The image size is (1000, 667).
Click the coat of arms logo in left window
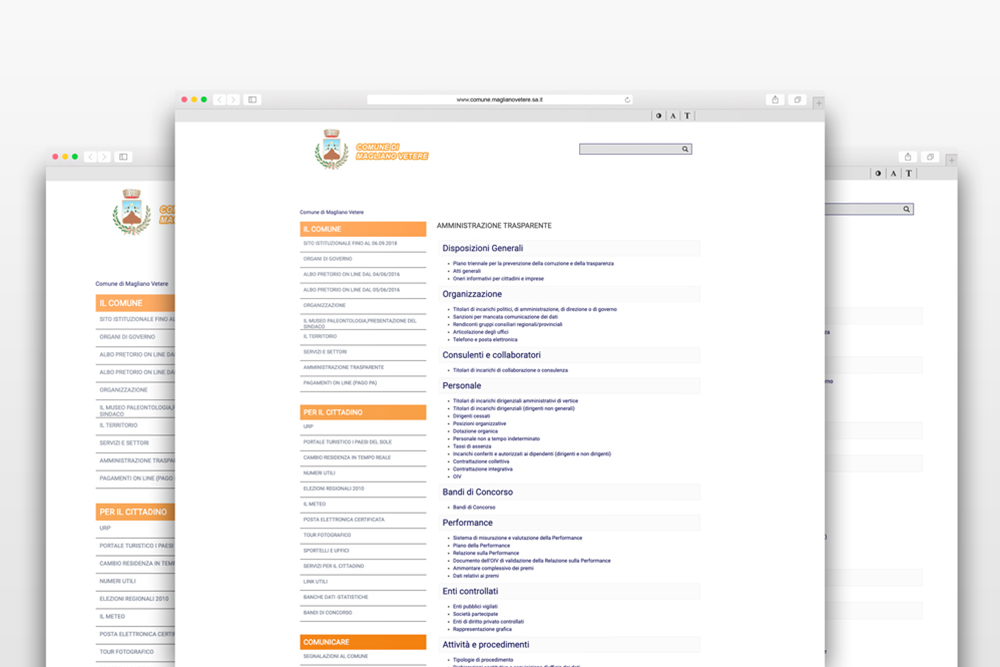click(x=132, y=212)
